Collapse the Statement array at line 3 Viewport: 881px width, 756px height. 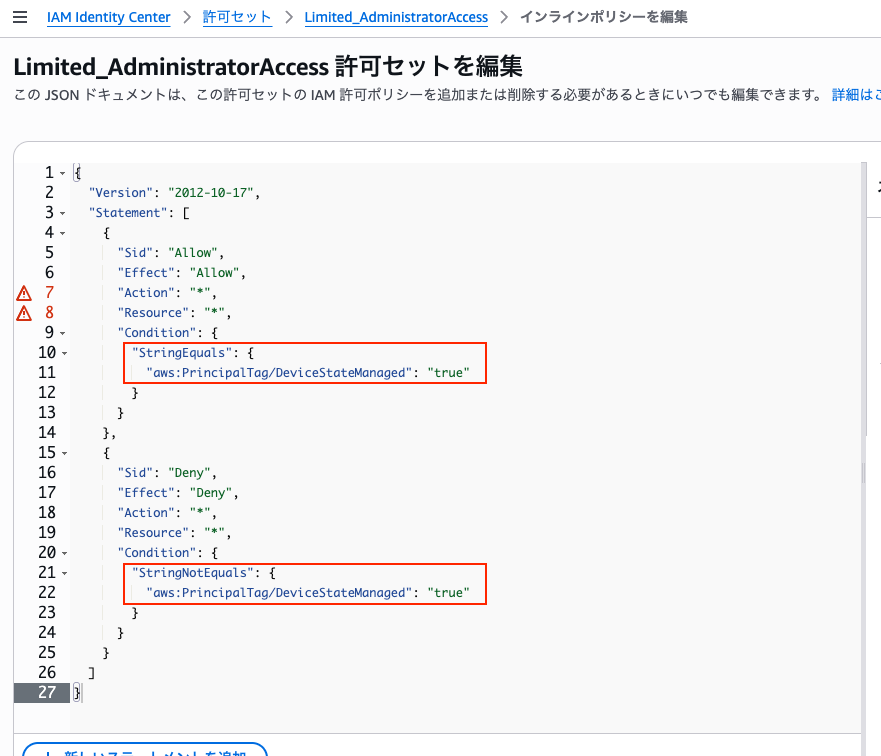62,213
